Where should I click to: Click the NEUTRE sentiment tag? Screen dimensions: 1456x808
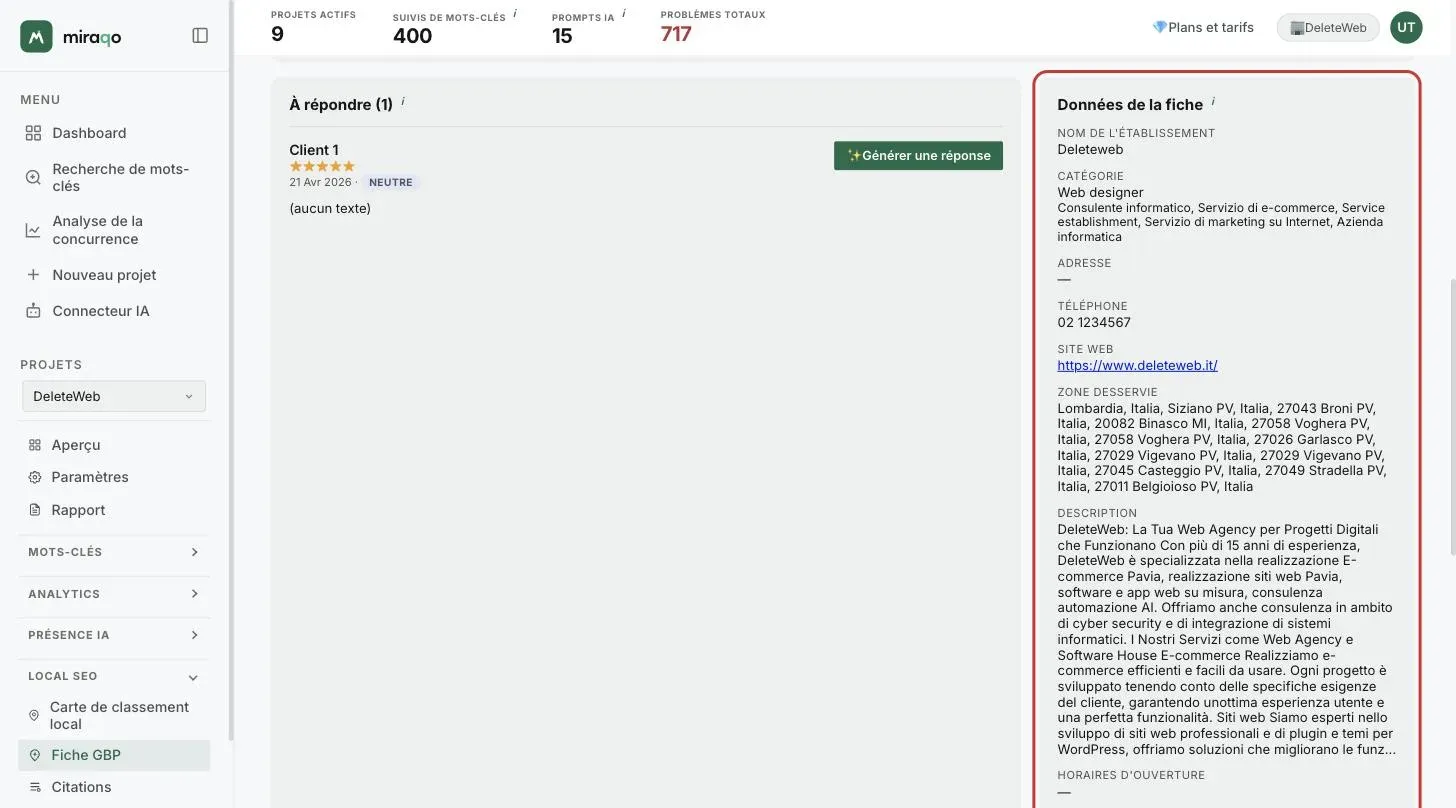pos(391,183)
